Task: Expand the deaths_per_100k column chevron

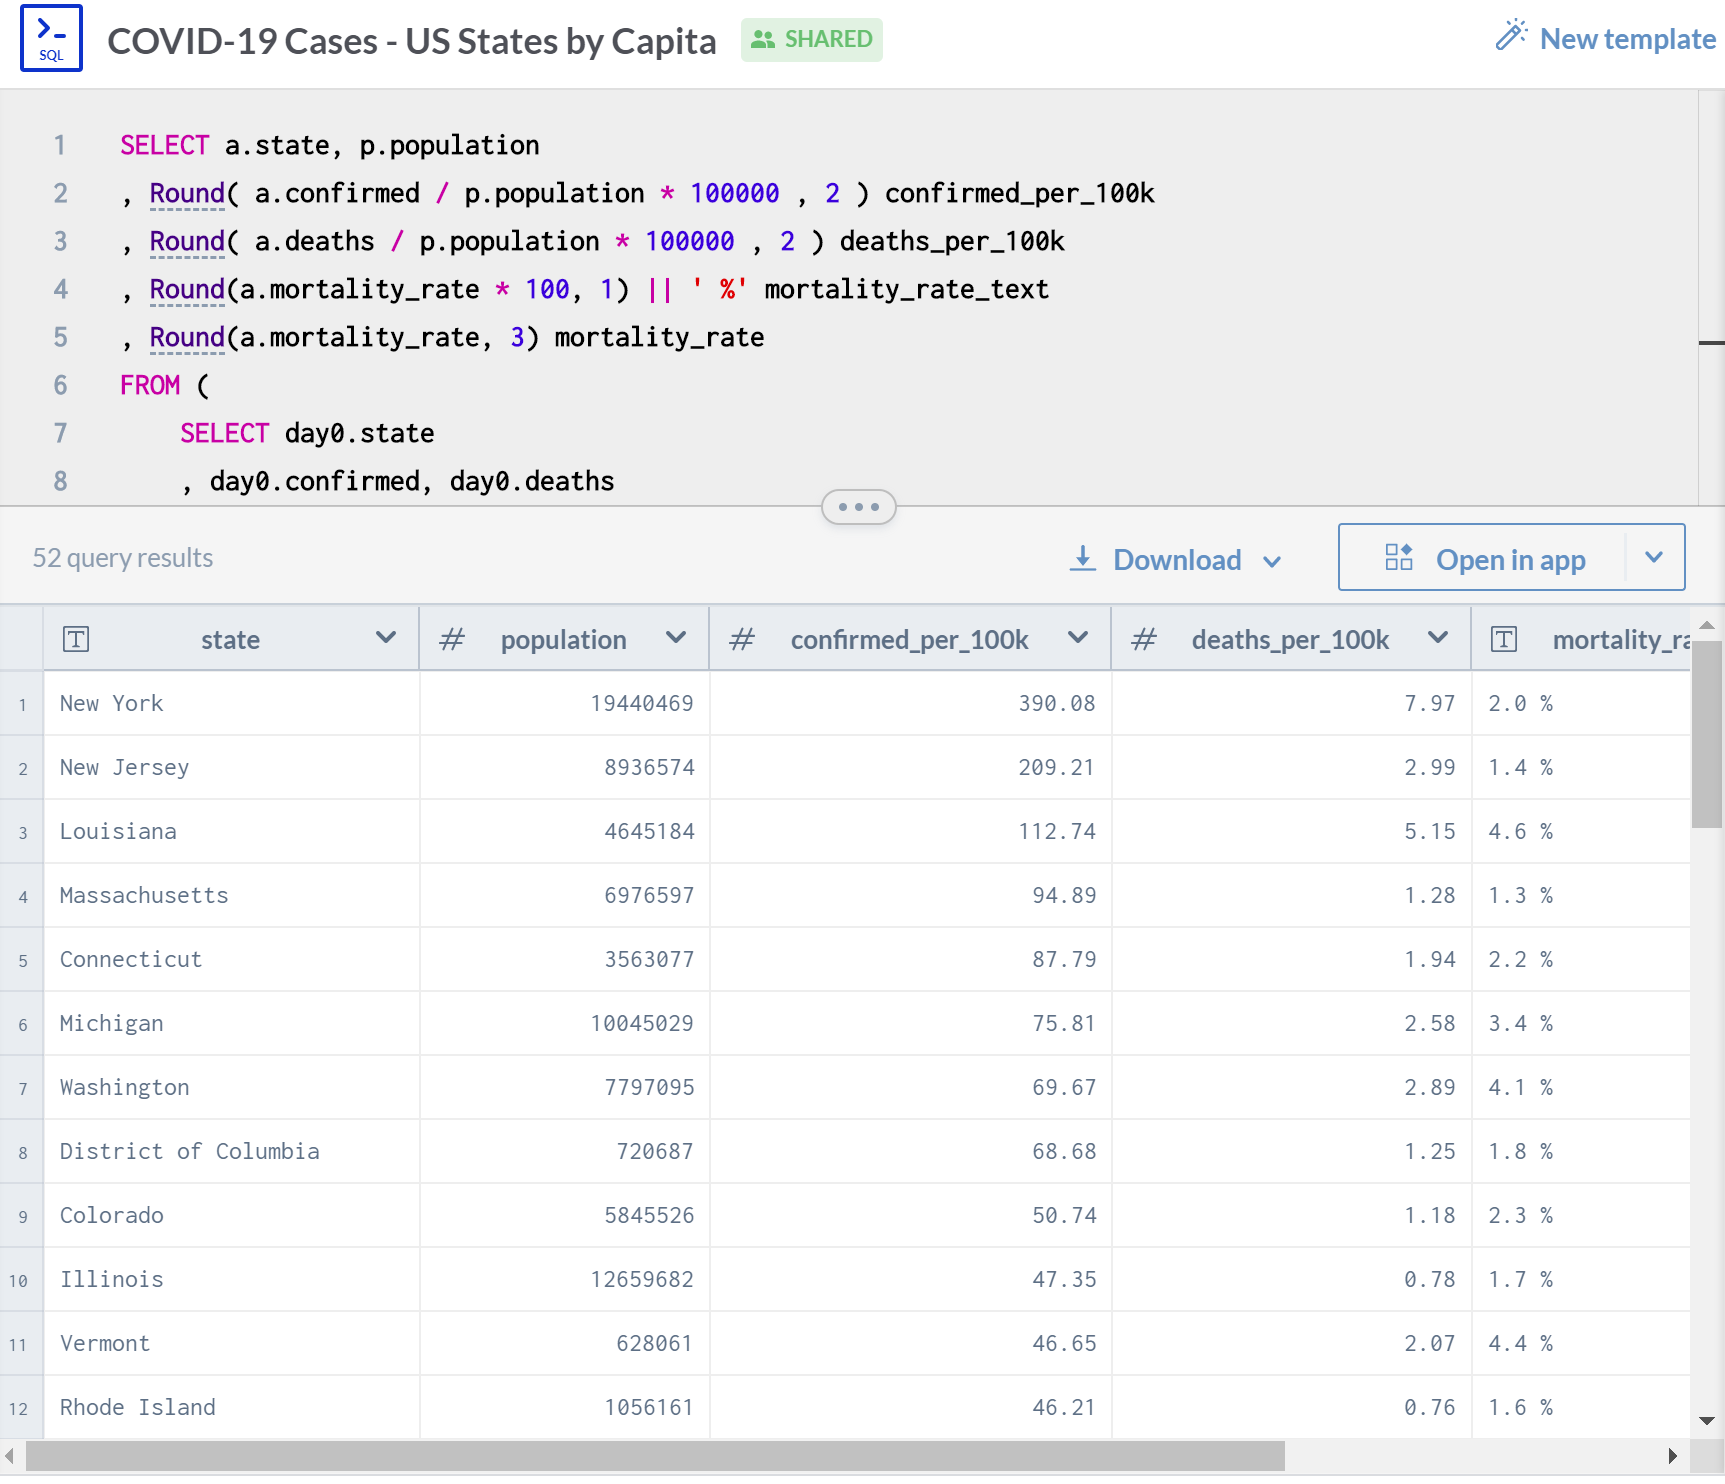Action: [1437, 638]
